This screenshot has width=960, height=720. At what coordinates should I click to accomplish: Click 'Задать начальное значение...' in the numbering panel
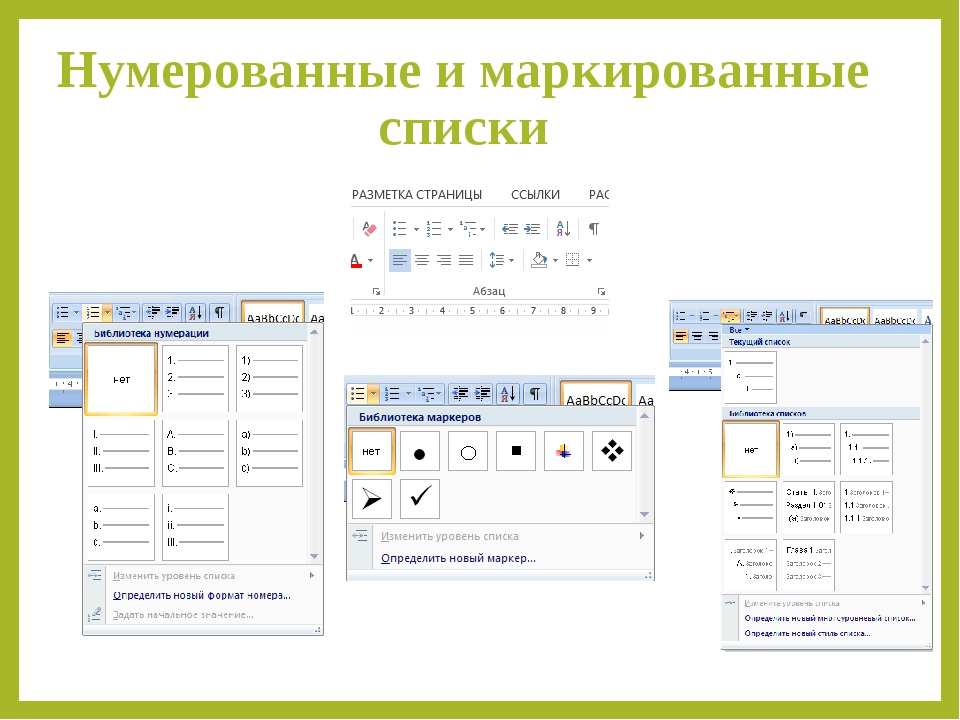[183, 615]
